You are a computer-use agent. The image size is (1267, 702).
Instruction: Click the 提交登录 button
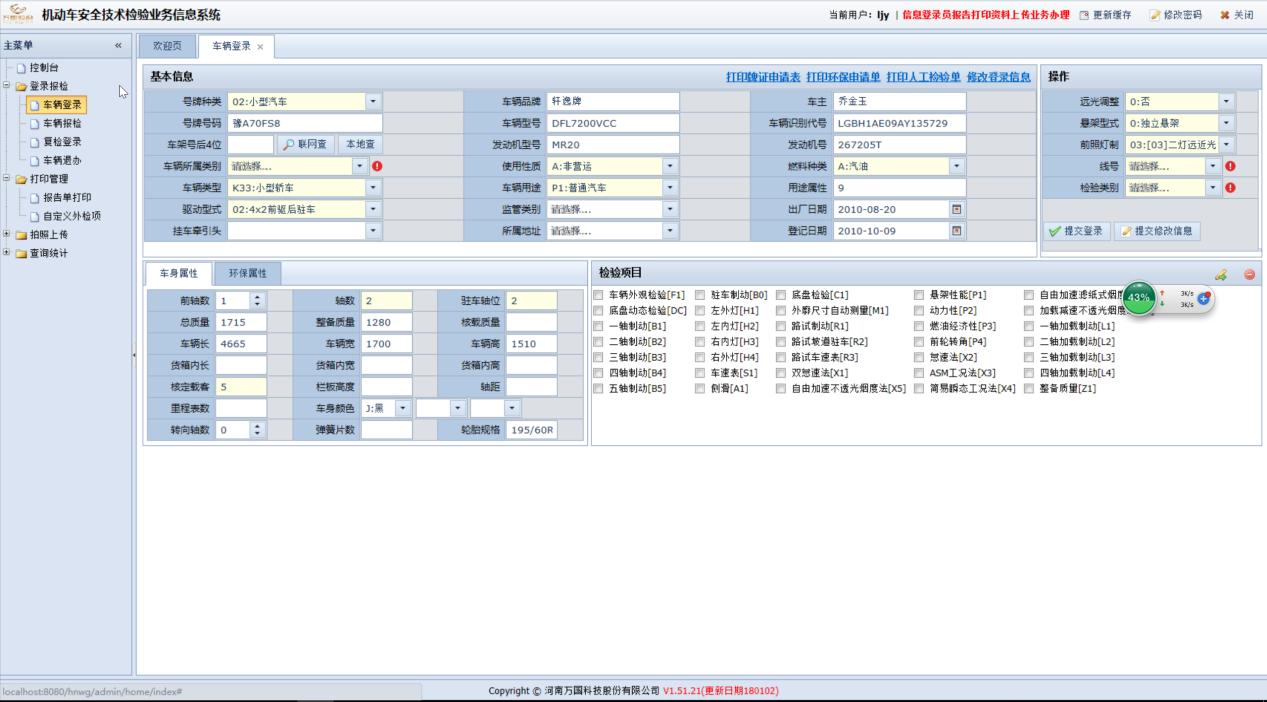coord(1076,231)
